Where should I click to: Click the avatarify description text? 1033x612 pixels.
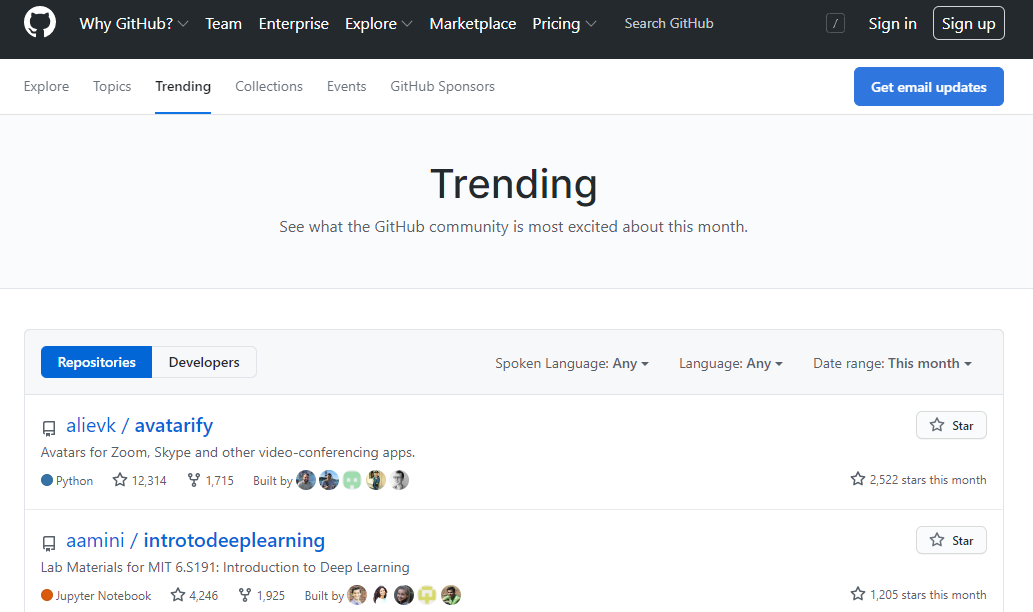228,453
